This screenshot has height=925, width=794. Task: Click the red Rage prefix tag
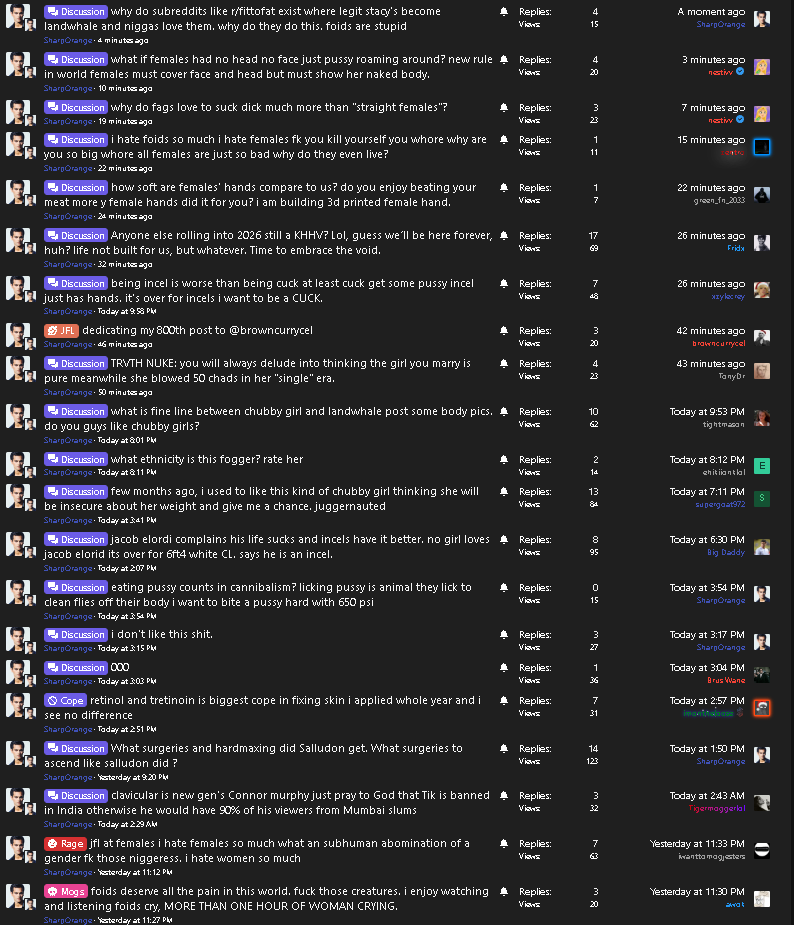(x=65, y=844)
